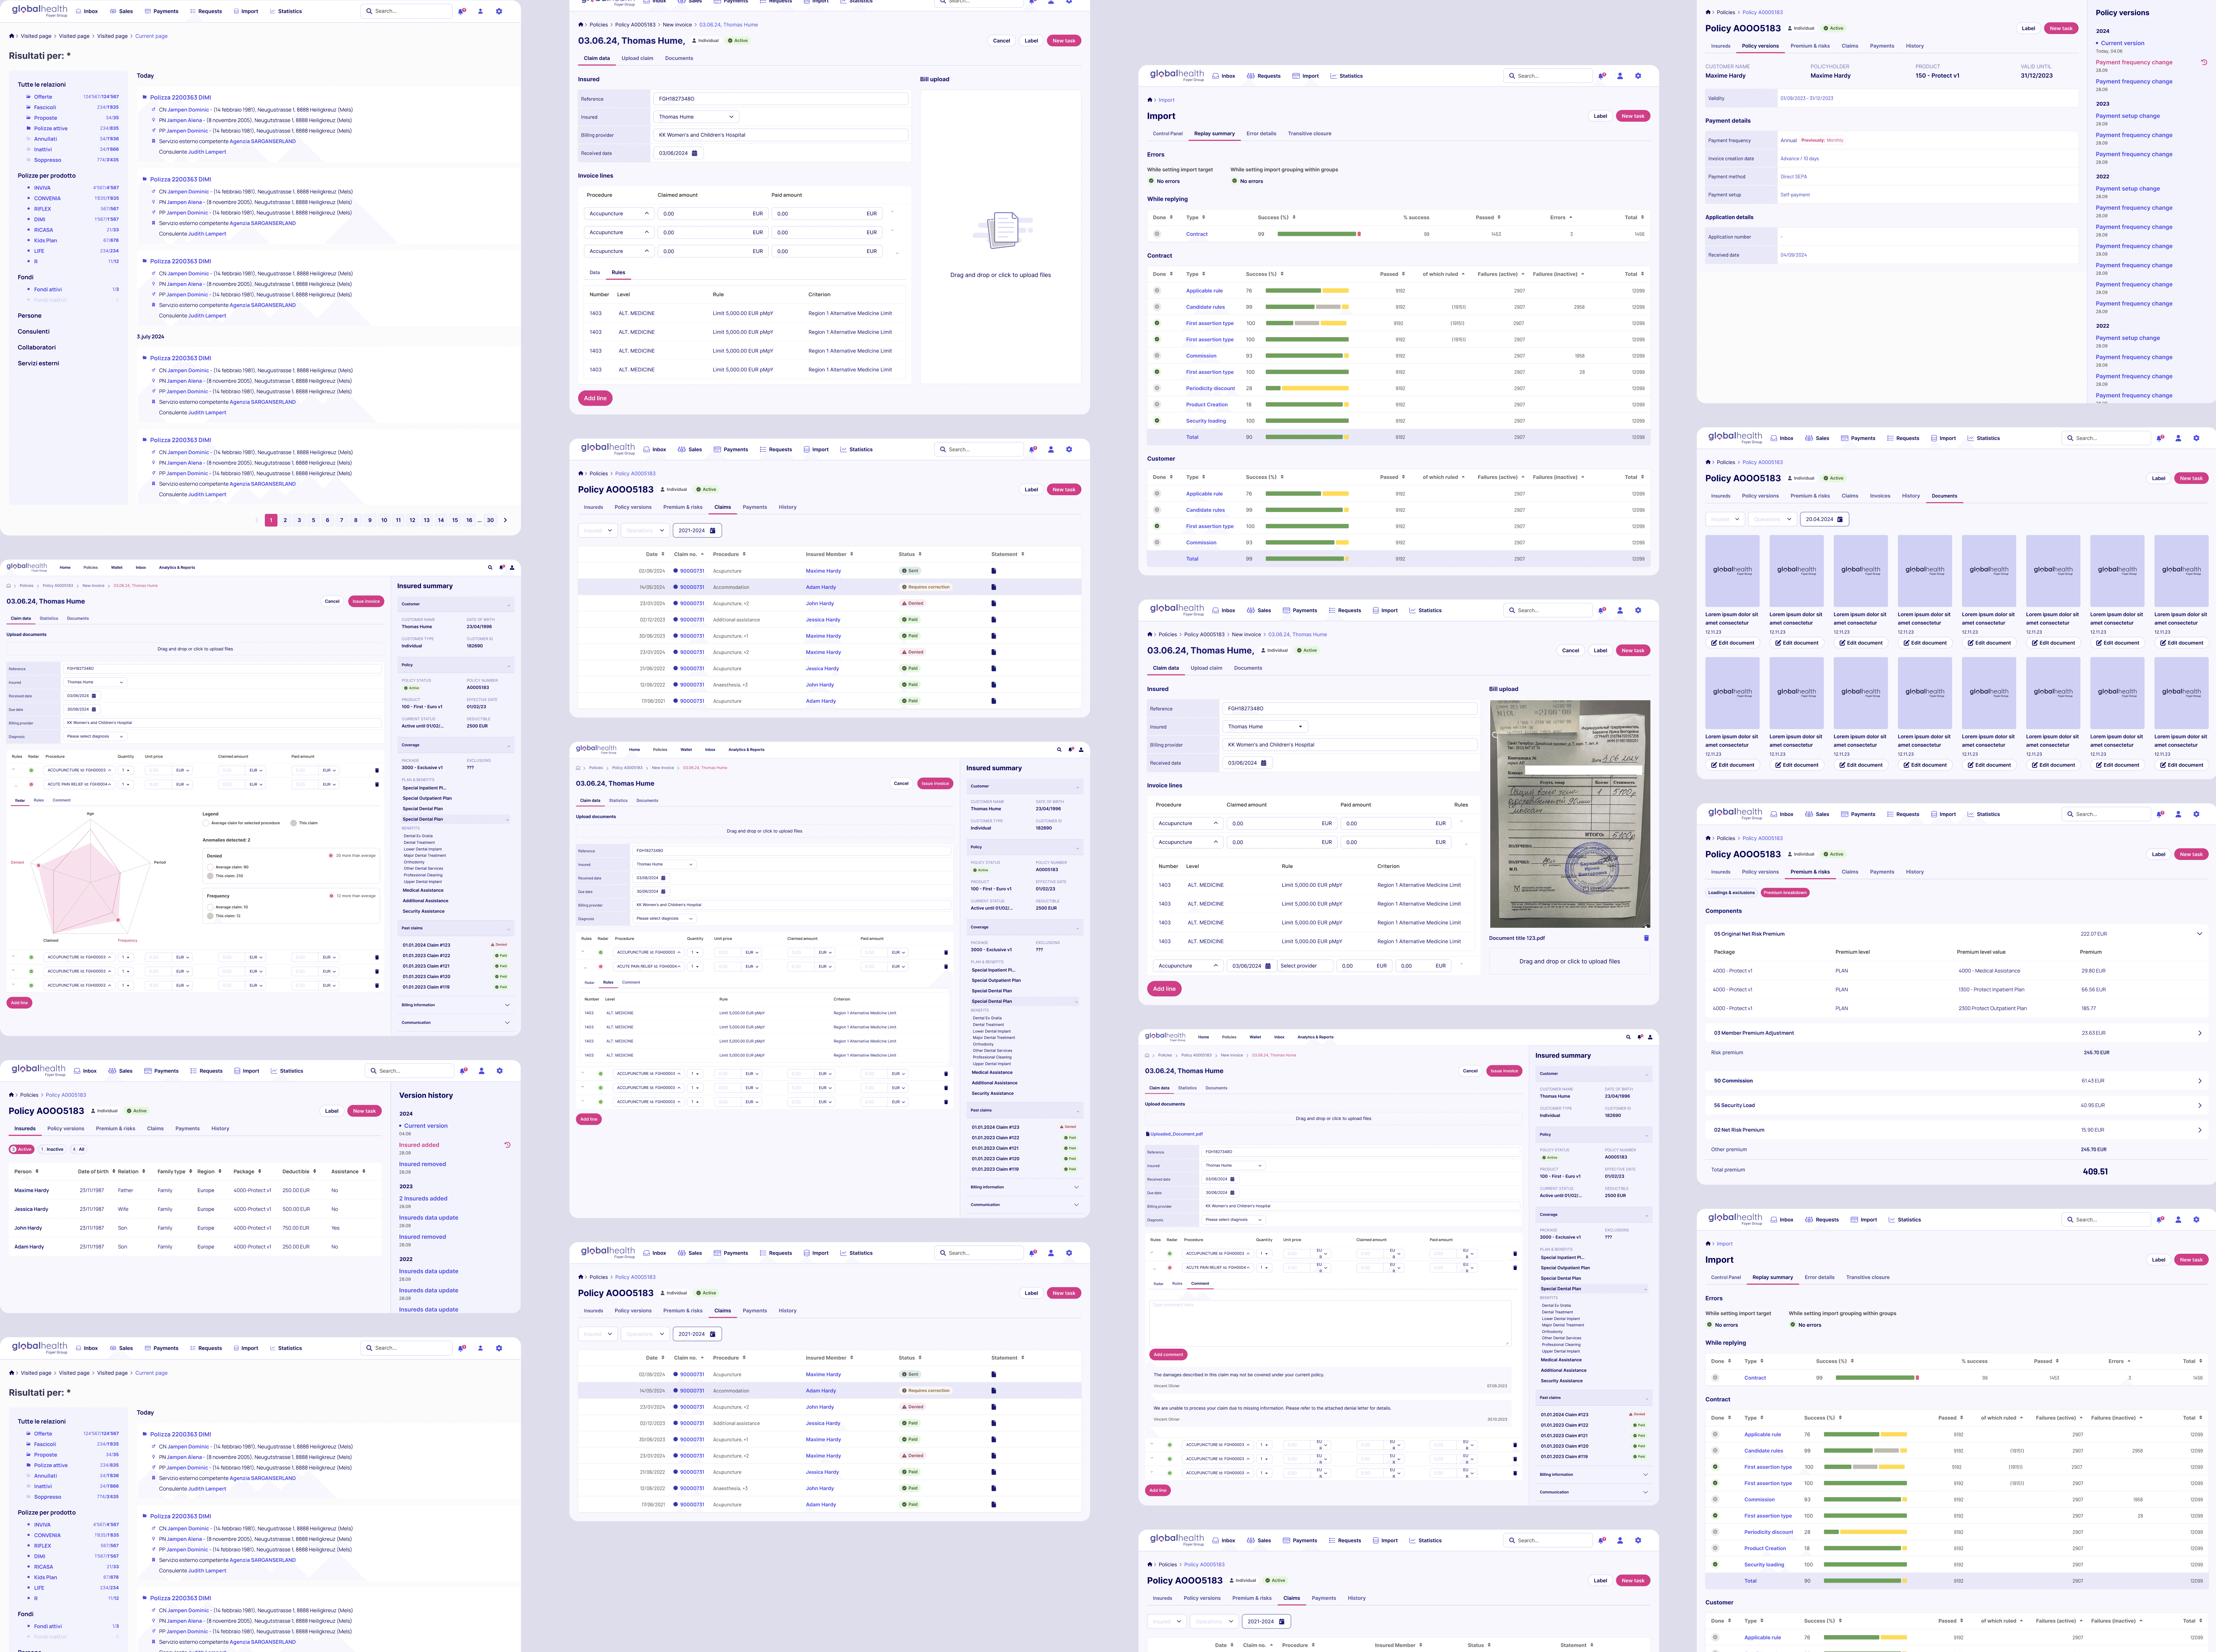Open Accupuncture dropdown in the line with Select provider
2216x1652 pixels.
(1188, 966)
